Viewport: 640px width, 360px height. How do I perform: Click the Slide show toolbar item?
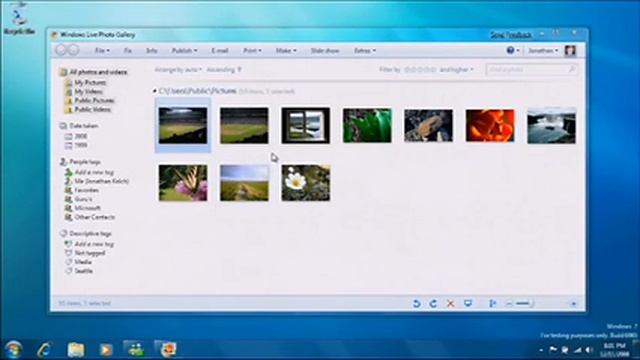(x=325, y=51)
